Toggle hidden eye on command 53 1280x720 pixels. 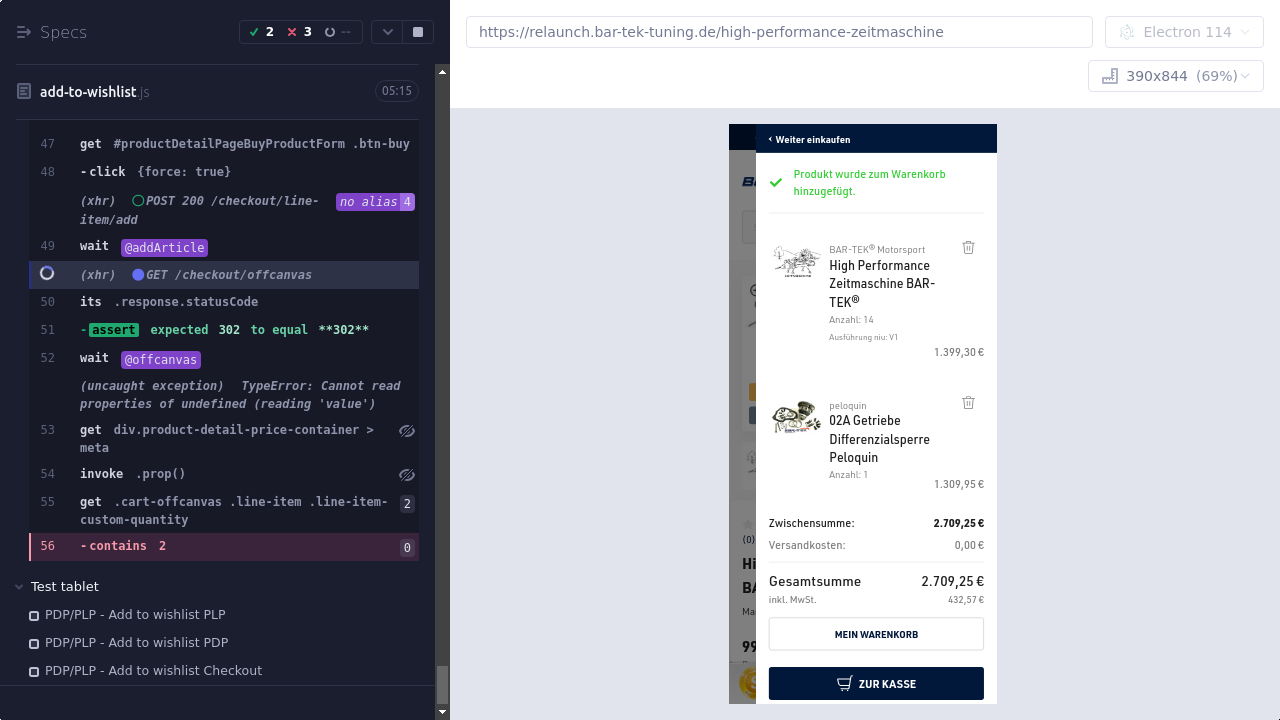[406, 431]
